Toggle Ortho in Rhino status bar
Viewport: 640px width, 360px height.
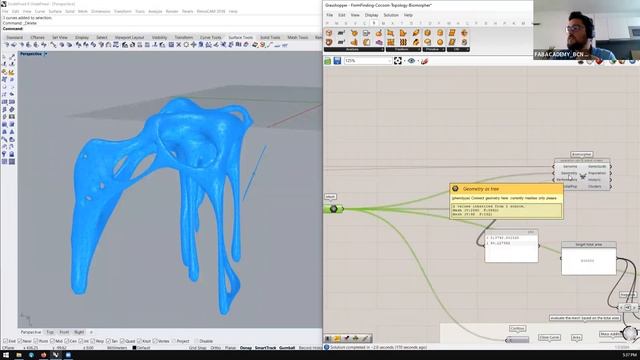click(216, 348)
